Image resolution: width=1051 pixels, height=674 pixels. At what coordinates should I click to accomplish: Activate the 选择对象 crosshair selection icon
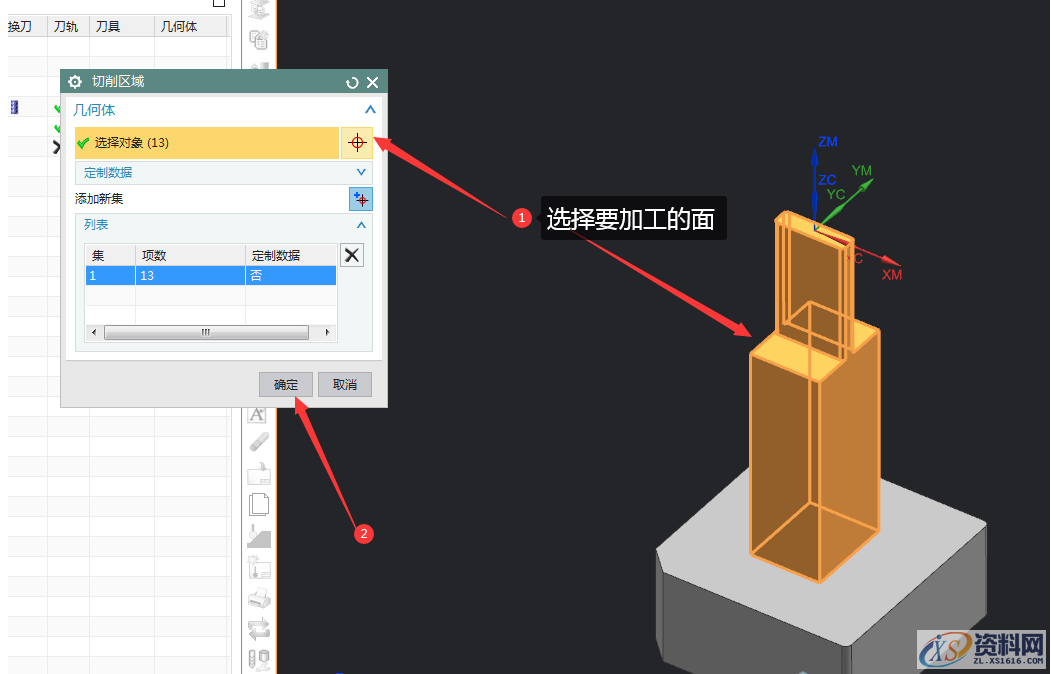(357, 143)
